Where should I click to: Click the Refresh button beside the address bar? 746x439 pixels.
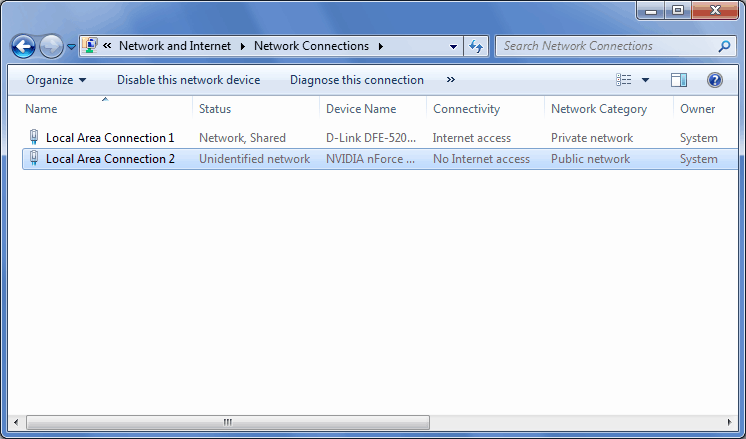coord(477,46)
